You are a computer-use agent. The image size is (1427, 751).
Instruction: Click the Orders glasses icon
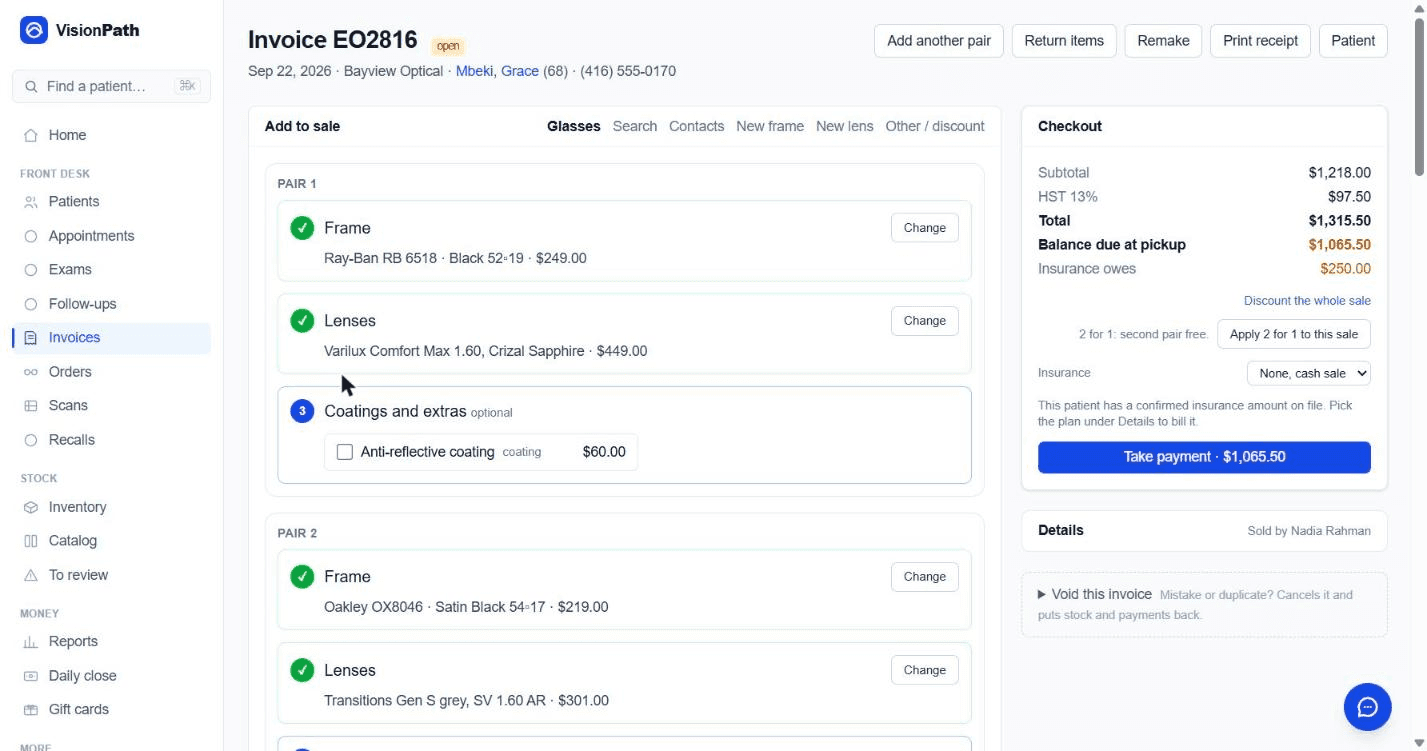(x=31, y=372)
